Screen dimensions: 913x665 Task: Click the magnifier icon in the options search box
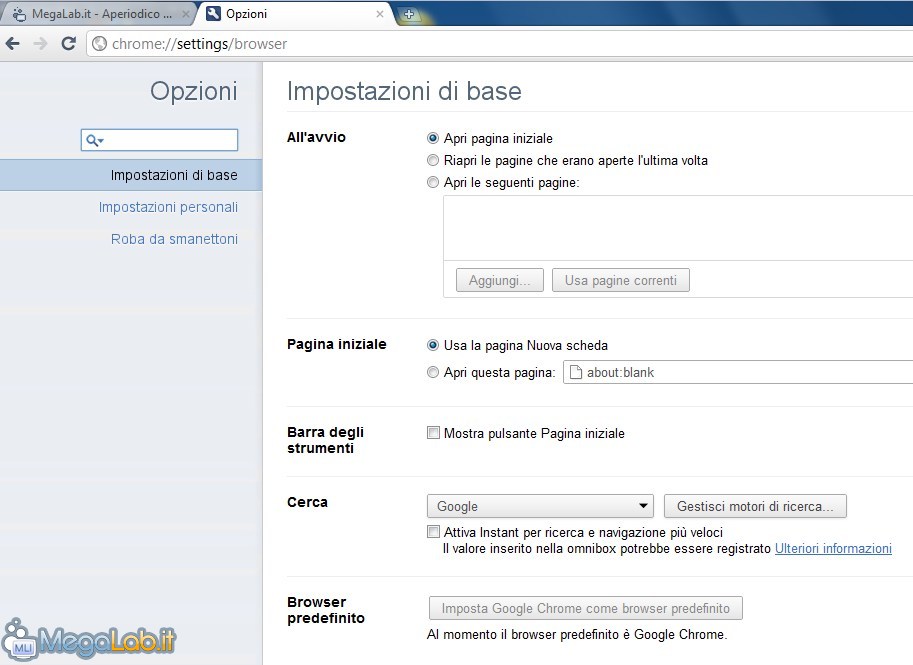(x=94, y=140)
